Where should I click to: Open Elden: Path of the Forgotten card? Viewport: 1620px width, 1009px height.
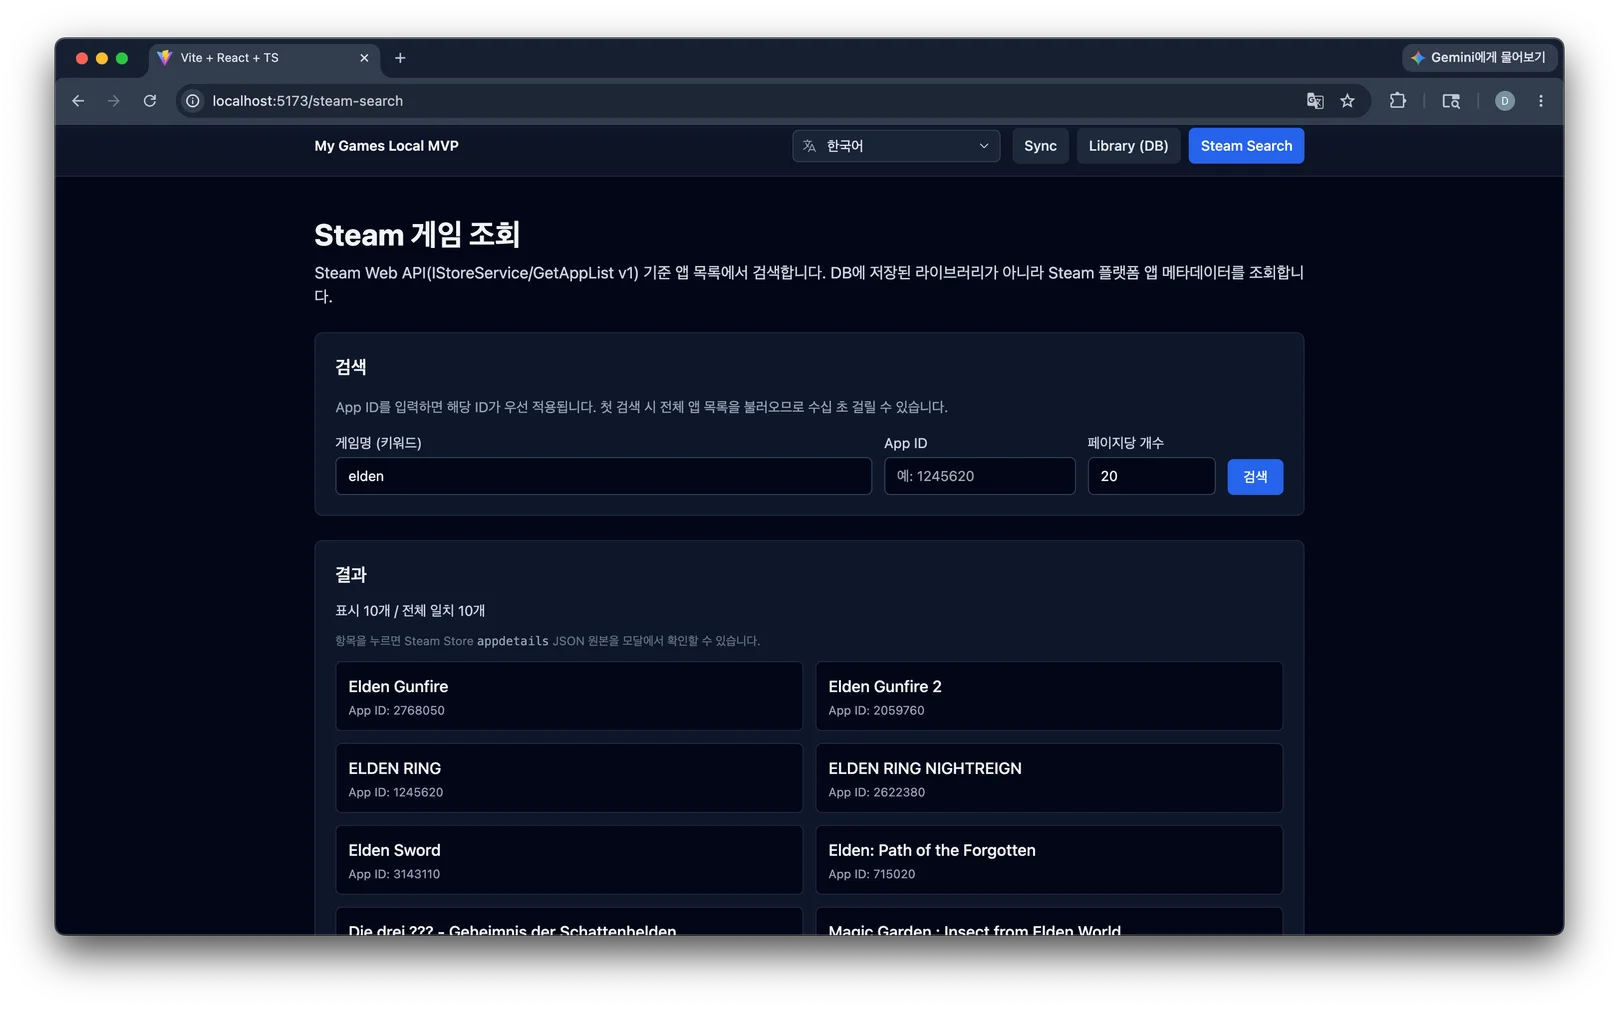(1049, 860)
